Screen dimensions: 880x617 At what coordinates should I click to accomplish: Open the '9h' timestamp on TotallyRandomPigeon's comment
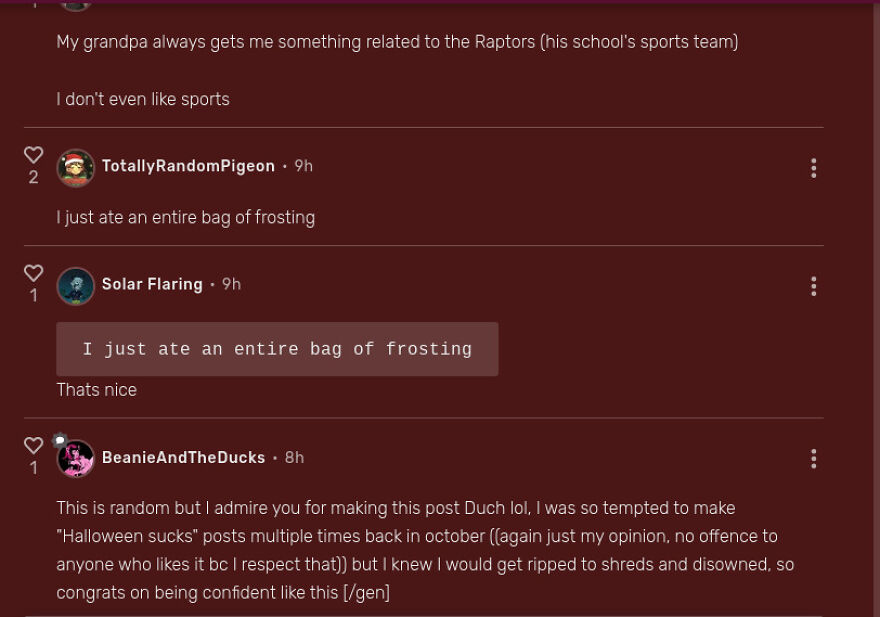[x=303, y=166]
